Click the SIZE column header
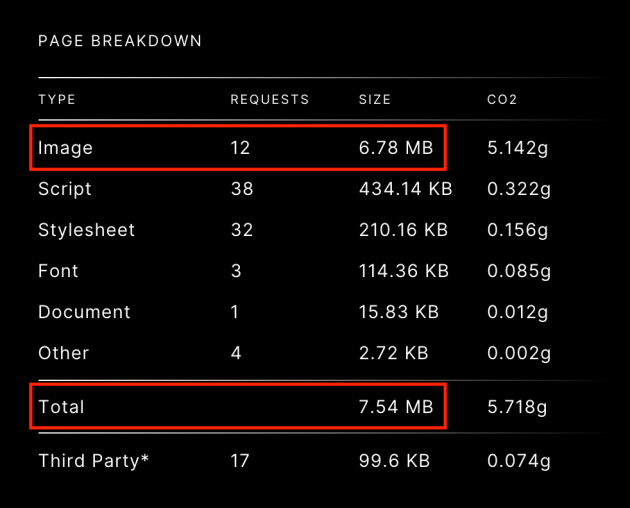Viewport: 630px width, 508px height. point(375,99)
